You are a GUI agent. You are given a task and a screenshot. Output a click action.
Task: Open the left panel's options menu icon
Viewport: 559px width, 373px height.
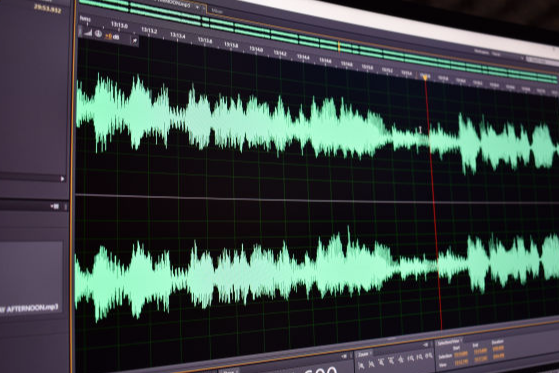pyautogui.click(x=55, y=206)
